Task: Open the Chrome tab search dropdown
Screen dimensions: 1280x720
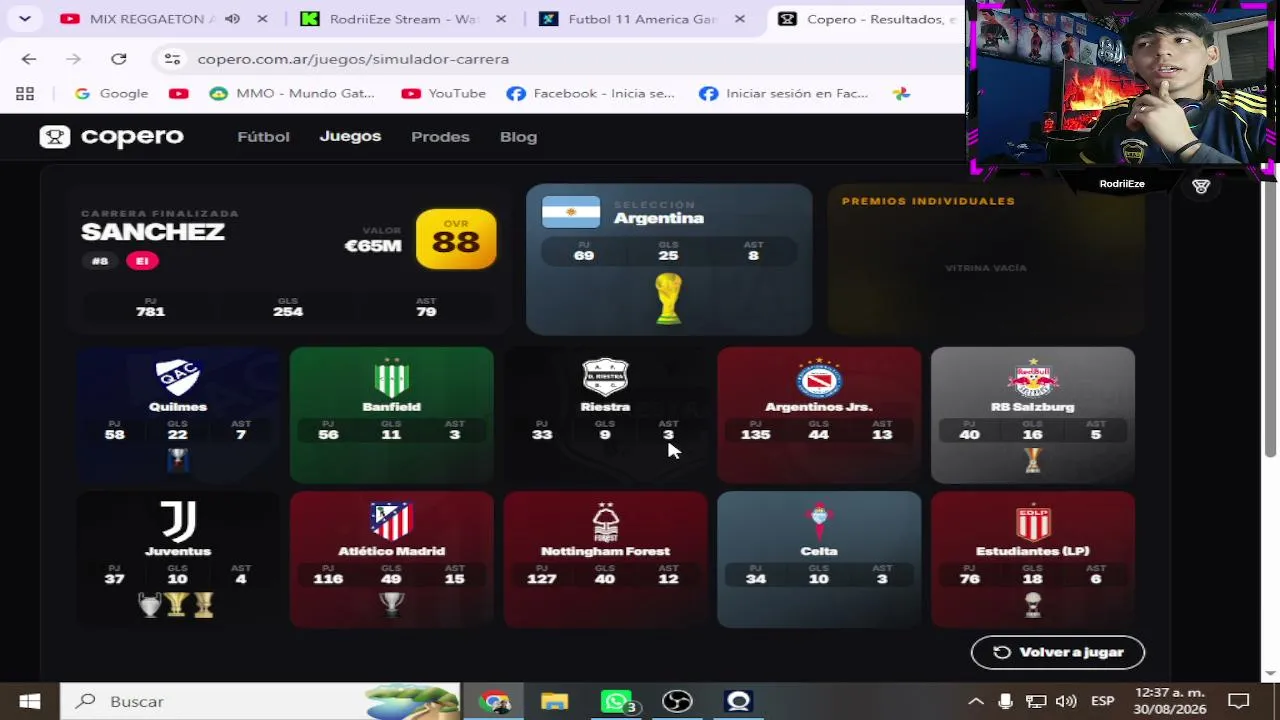Action: [x=24, y=19]
